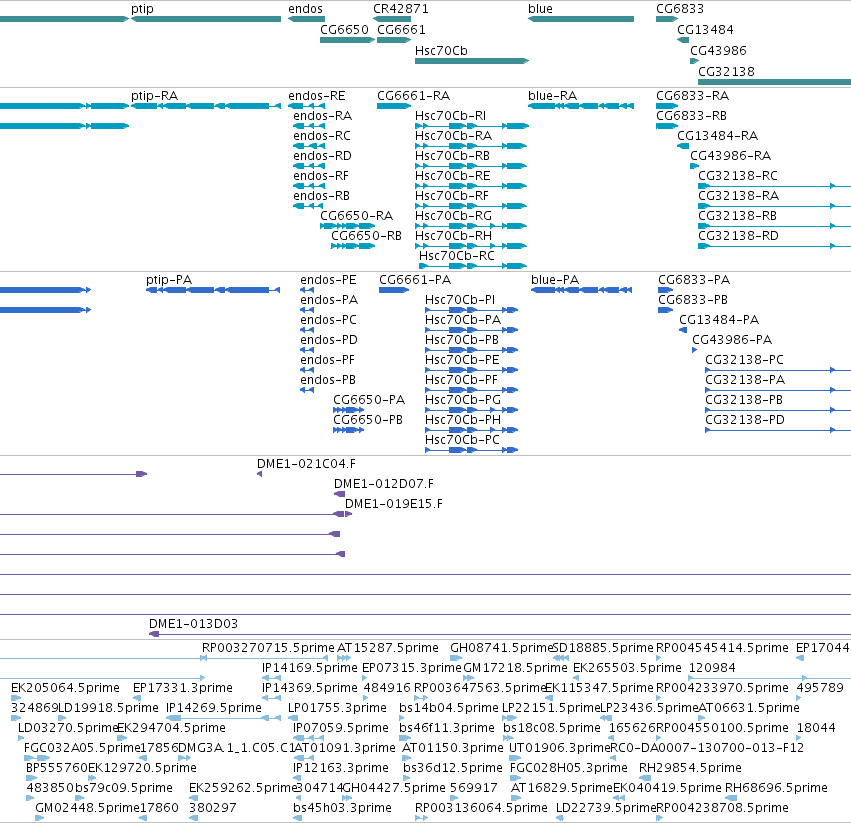This screenshot has width=851, height=823.
Task: Click the Hsc70Cb-PG protein label
Action: point(463,400)
